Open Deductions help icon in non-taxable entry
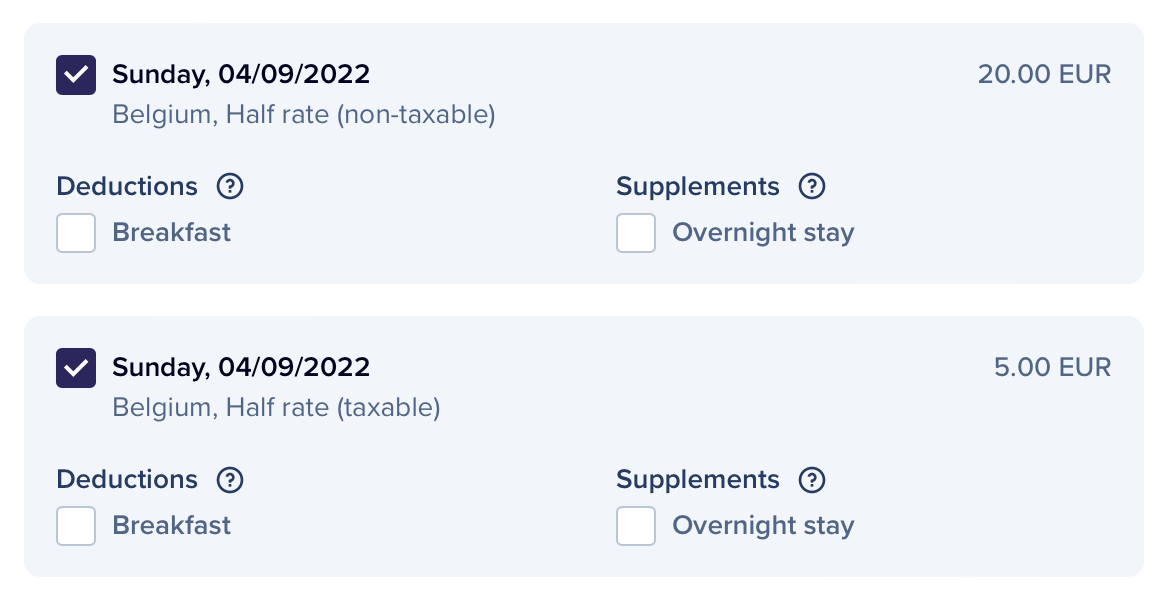Viewport: 1168px width, 602px height. coord(231,187)
